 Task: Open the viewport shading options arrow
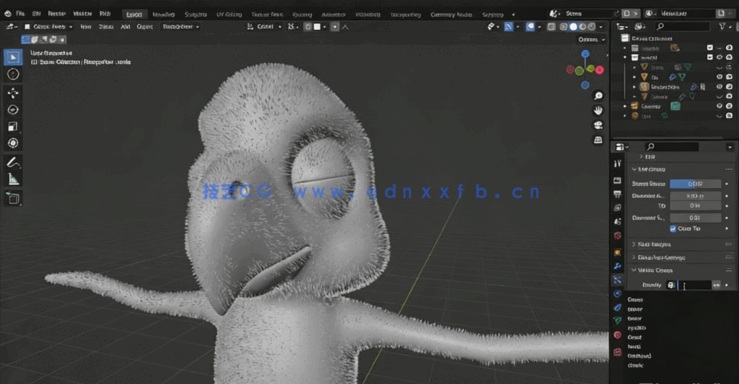[x=601, y=27]
